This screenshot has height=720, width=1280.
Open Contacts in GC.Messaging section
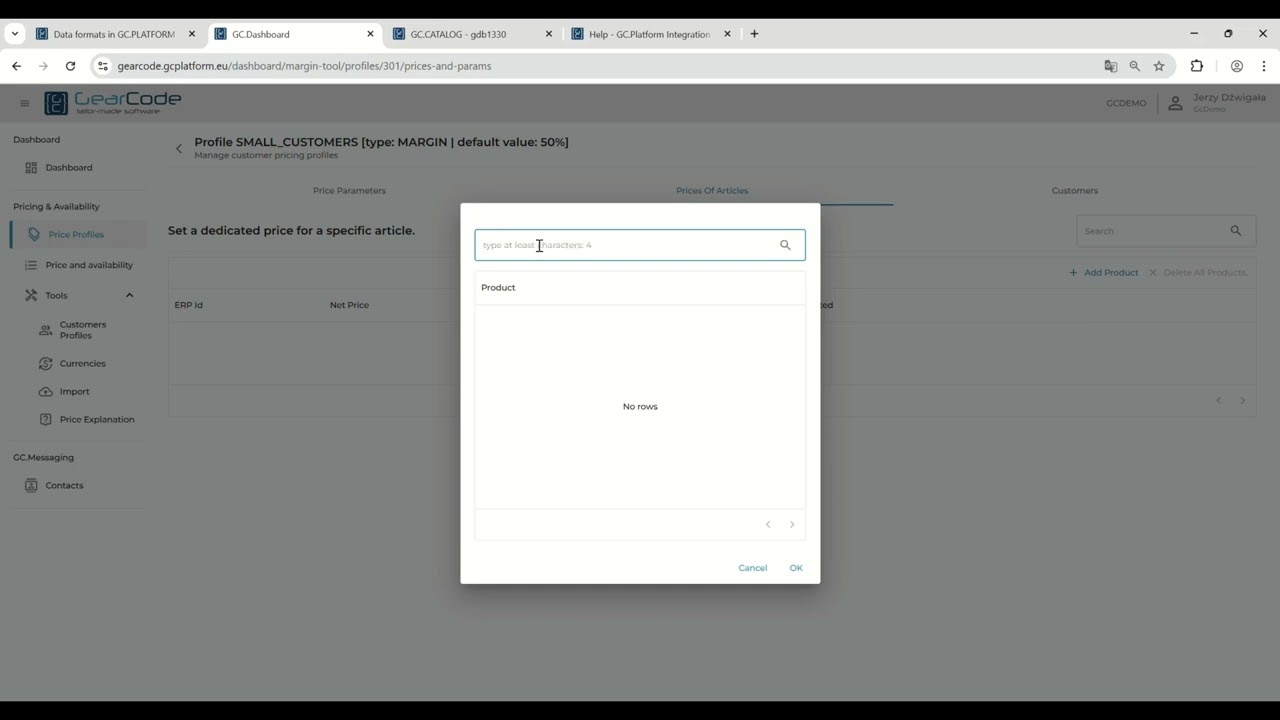pyautogui.click(x=64, y=485)
